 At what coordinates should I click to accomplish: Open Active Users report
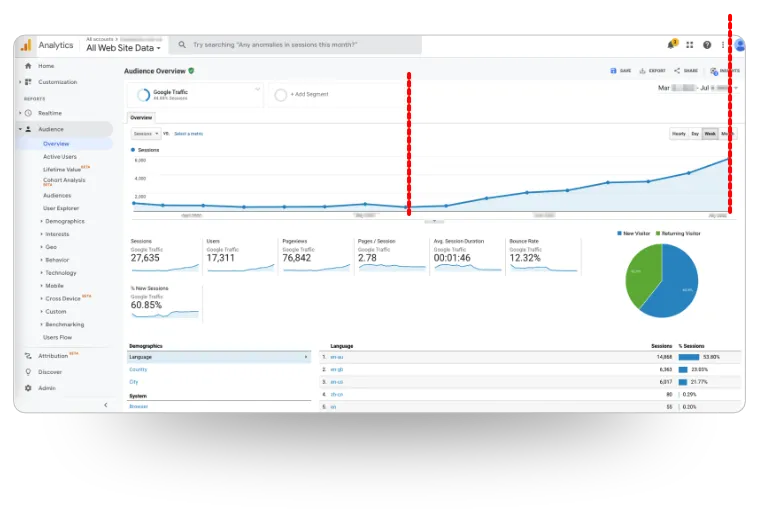pos(60,157)
